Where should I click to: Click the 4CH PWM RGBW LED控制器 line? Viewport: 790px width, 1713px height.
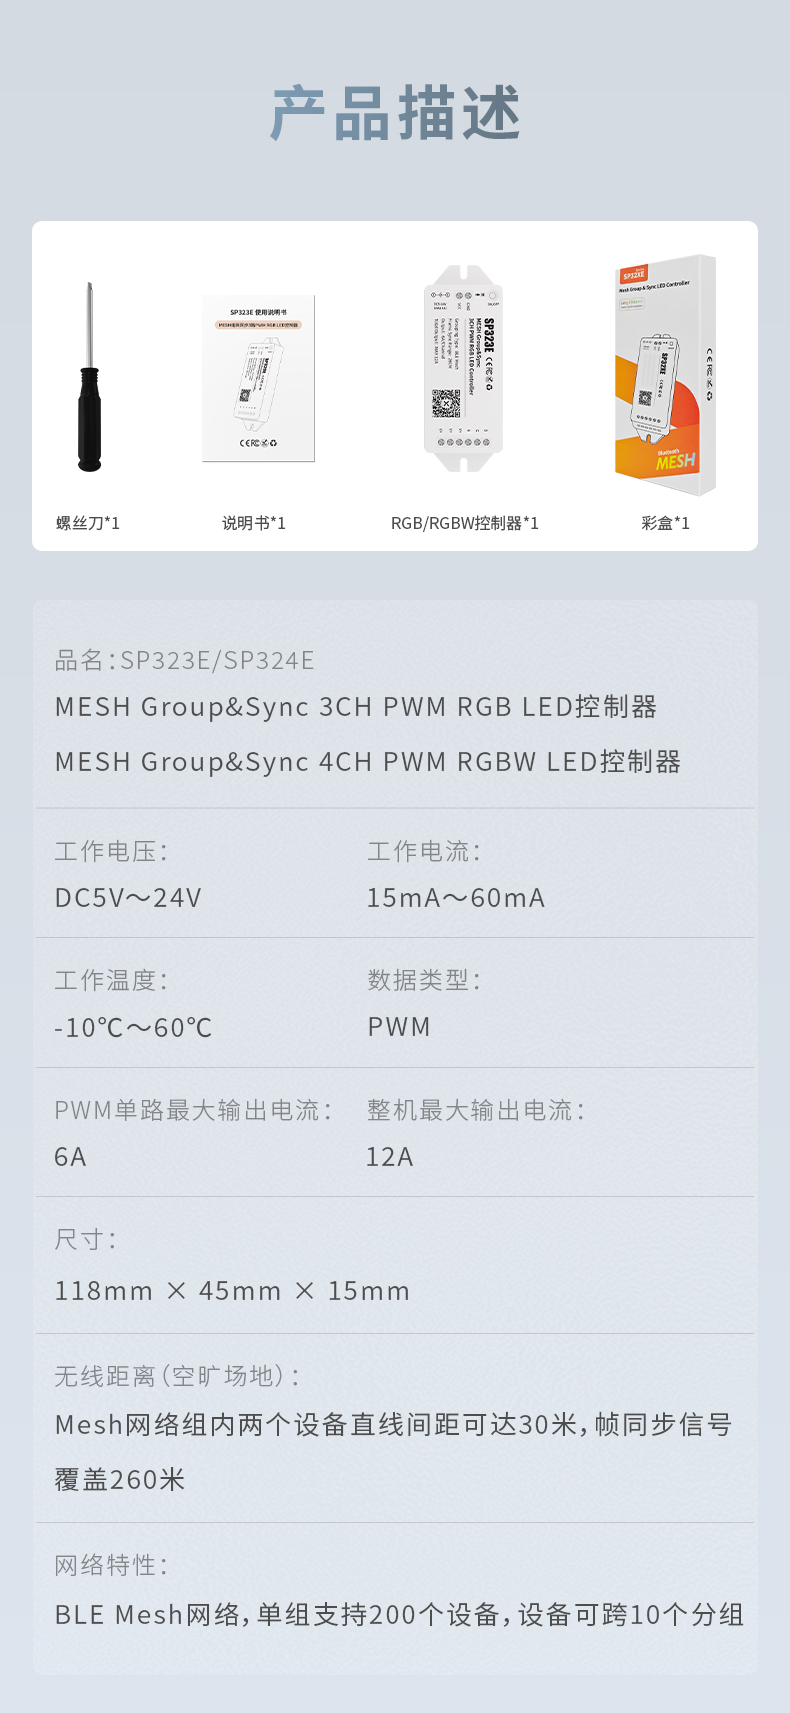pyautogui.click(x=368, y=762)
